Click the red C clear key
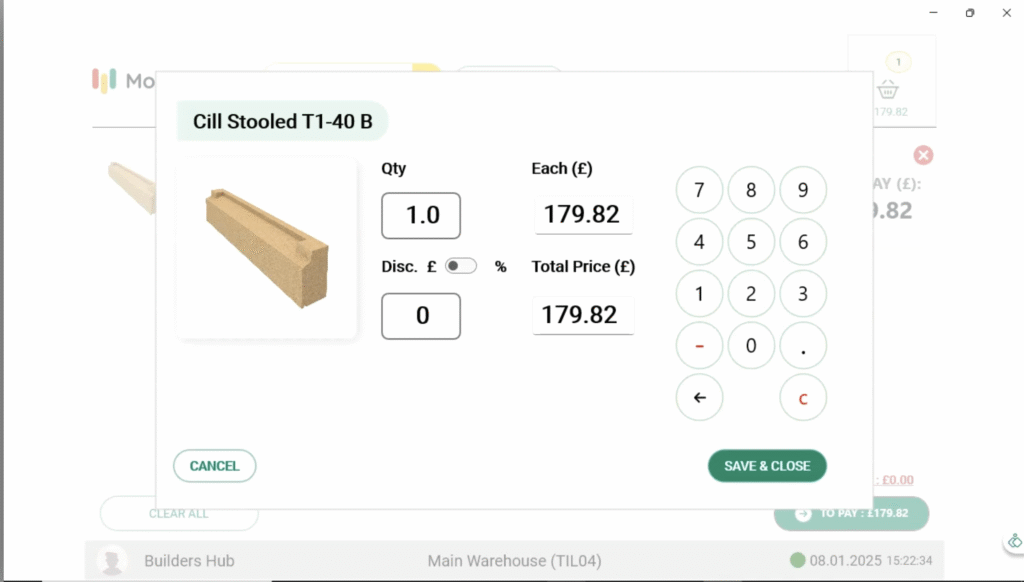Viewport: 1024px width, 582px height. (x=802, y=398)
